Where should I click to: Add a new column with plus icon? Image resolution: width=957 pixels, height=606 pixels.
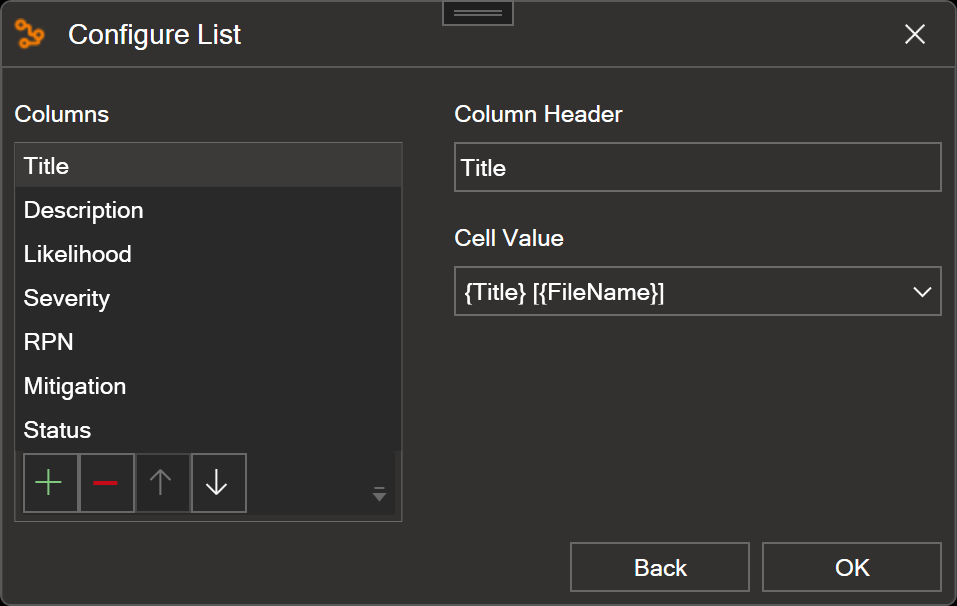pos(51,483)
